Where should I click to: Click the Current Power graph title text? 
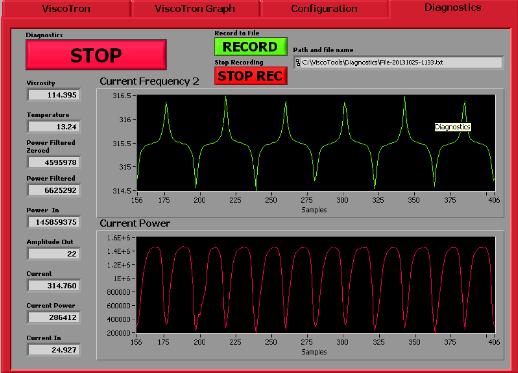point(135,223)
